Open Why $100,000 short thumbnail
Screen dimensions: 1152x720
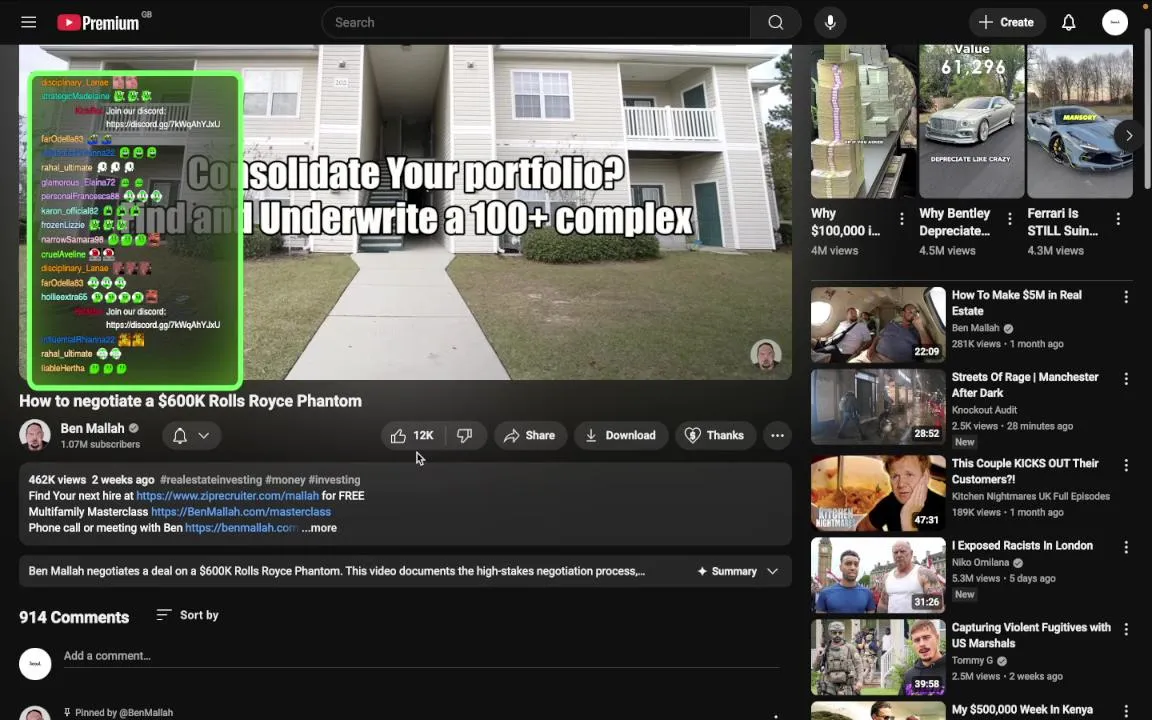(863, 121)
